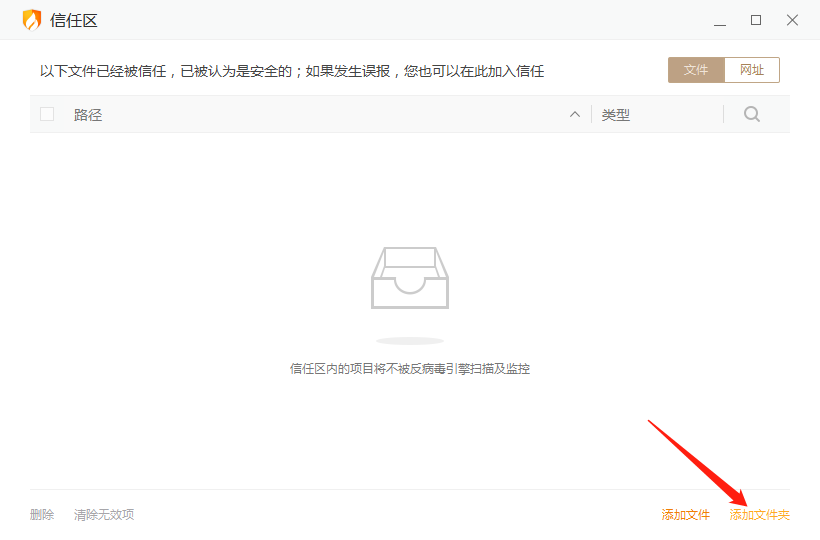Image resolution: width=820 pixels, height=540 pixels.
Task: Open search with the magnifier icon
Action: [752, 114]
